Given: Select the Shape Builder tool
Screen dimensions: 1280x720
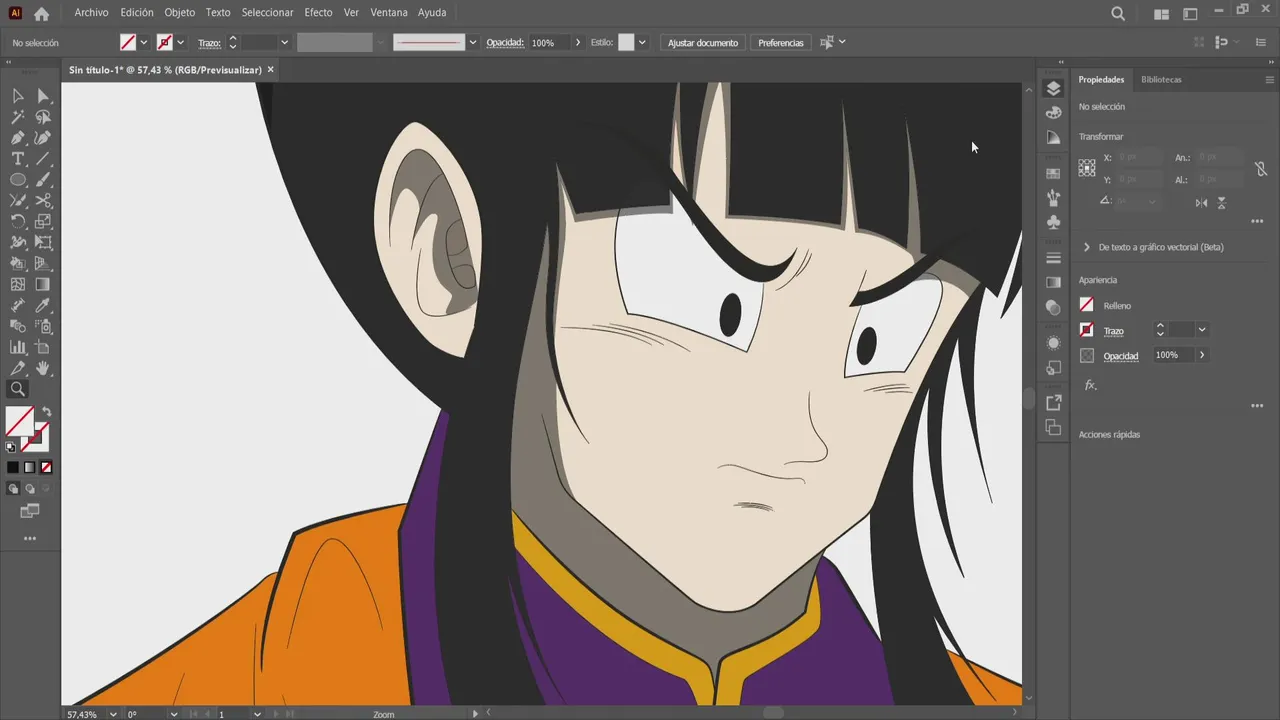Looking at the screenshot, I should [x=18, y=264].
